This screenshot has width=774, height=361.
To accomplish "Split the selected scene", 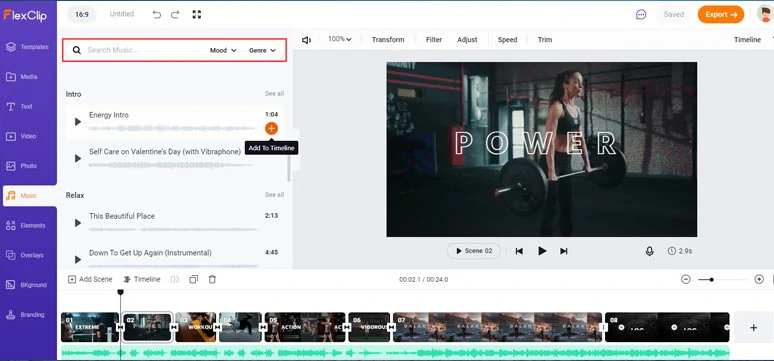I will click(x=175, y=280).
